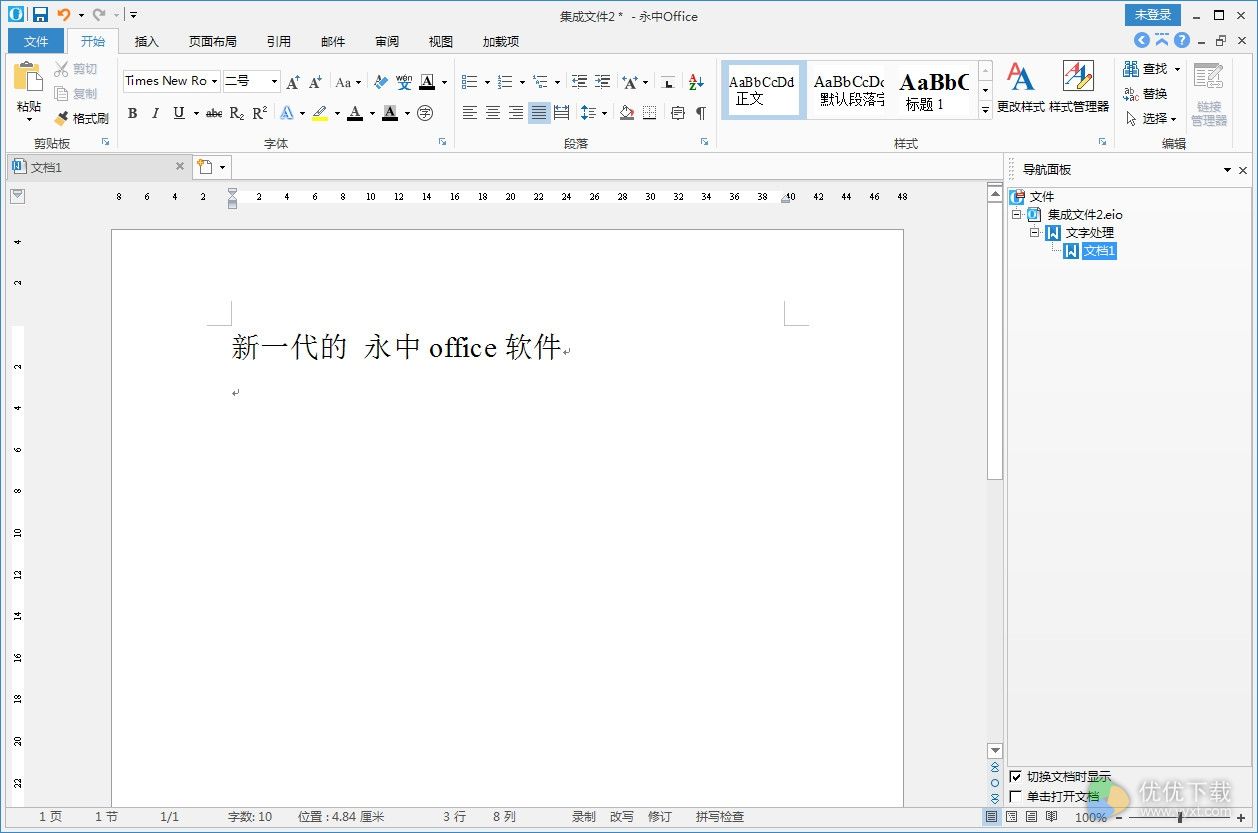Switch to the 页面布局 (Page Layout) tab
This screenshot has width=1258, height=833.
coord(213,41)
